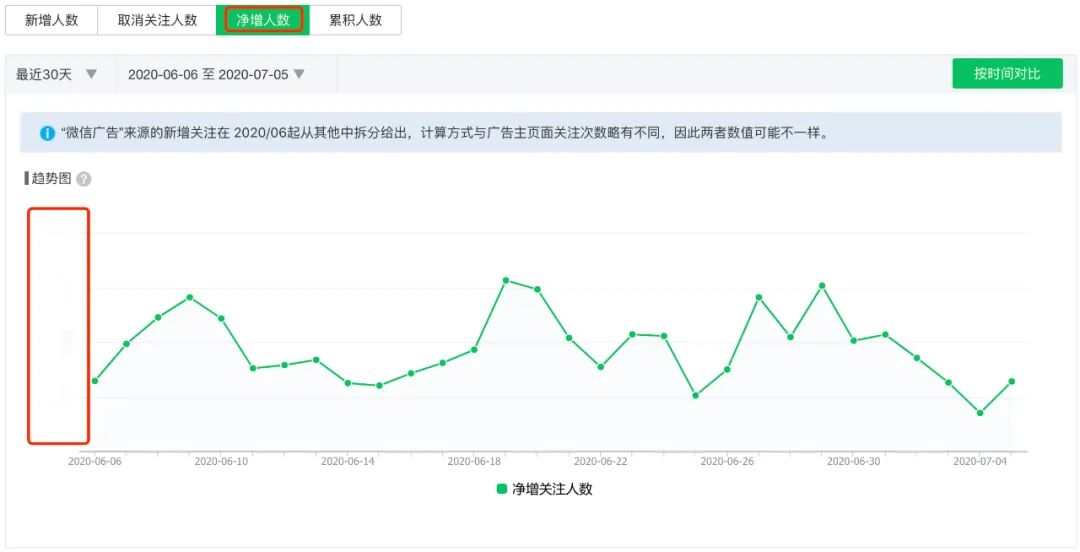This screenshot has height=552, width=1080.
Task: Click the dip data point on 2020-06-25
Action: pos(695,396)
